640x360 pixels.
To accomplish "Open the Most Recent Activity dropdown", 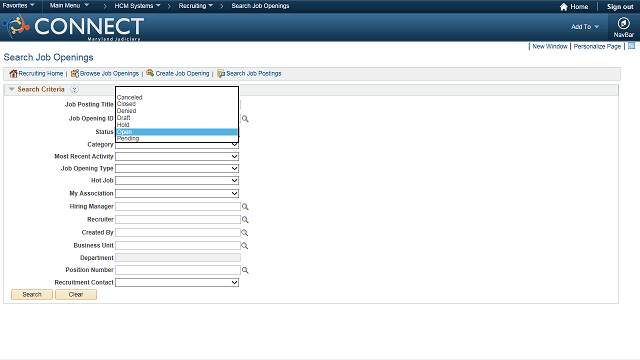I will pyautogui.click(x=177, y=156).
